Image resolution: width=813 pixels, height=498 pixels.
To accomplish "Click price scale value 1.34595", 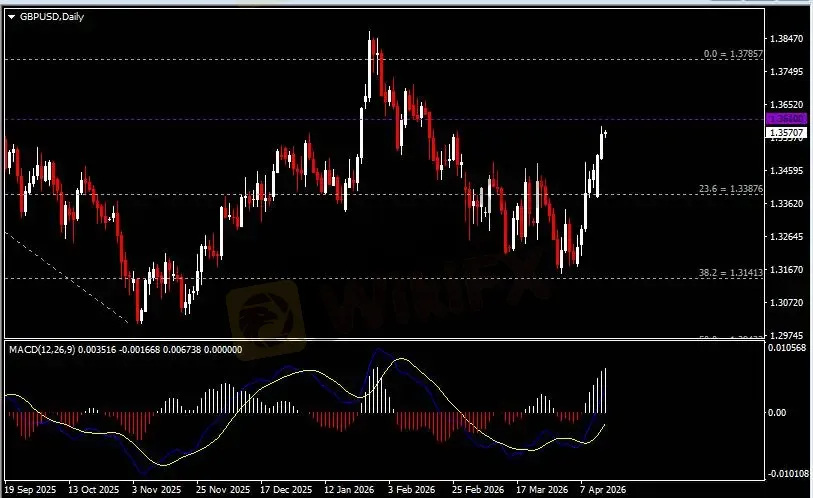I will click(x=787, y=171).
